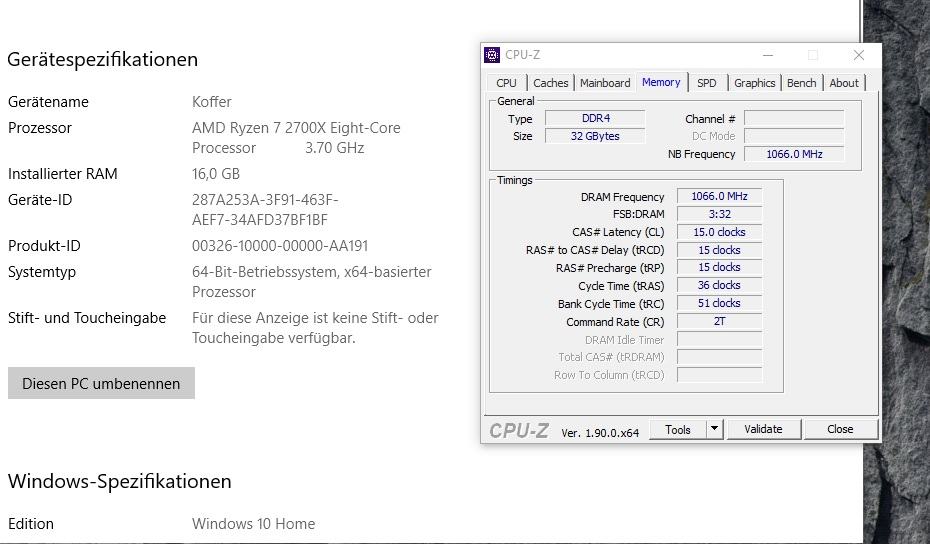Click the Gerätespezifikationen heading
Viewport: 930px width, 547px height.
[x=103, y=59]
